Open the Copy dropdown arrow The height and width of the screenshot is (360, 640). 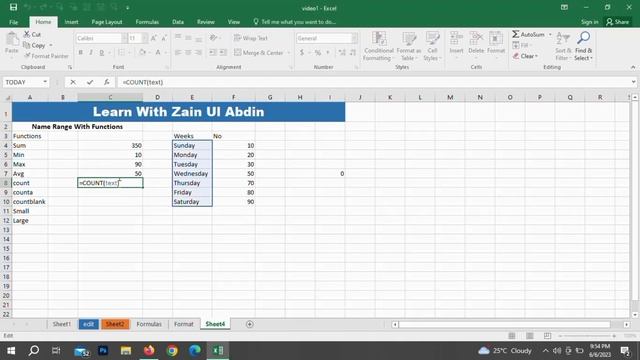pos(51,45)
